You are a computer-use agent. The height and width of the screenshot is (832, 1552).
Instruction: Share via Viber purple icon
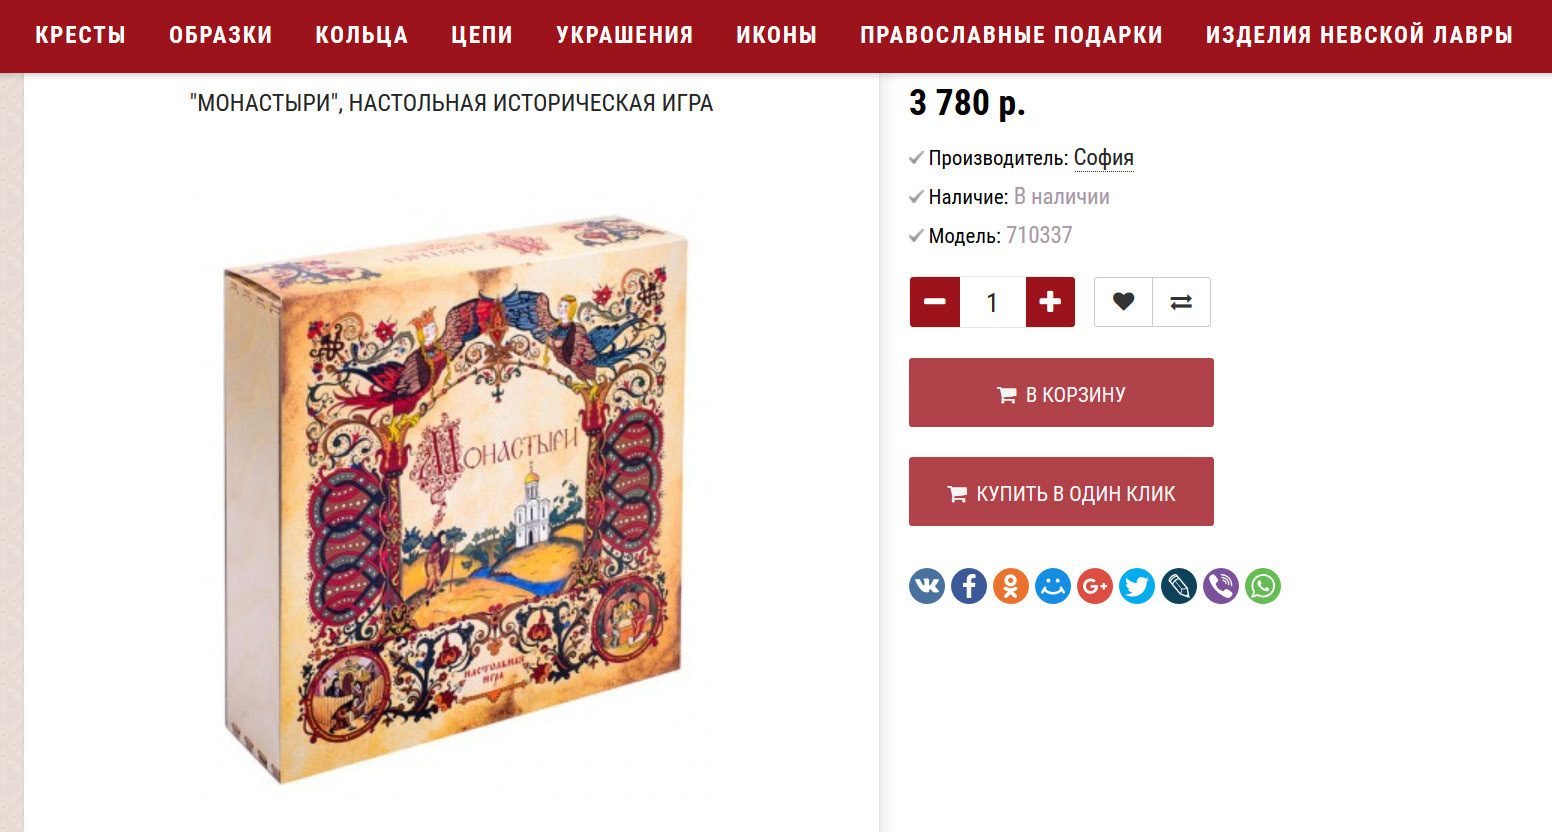click(x=1221, y=586)
